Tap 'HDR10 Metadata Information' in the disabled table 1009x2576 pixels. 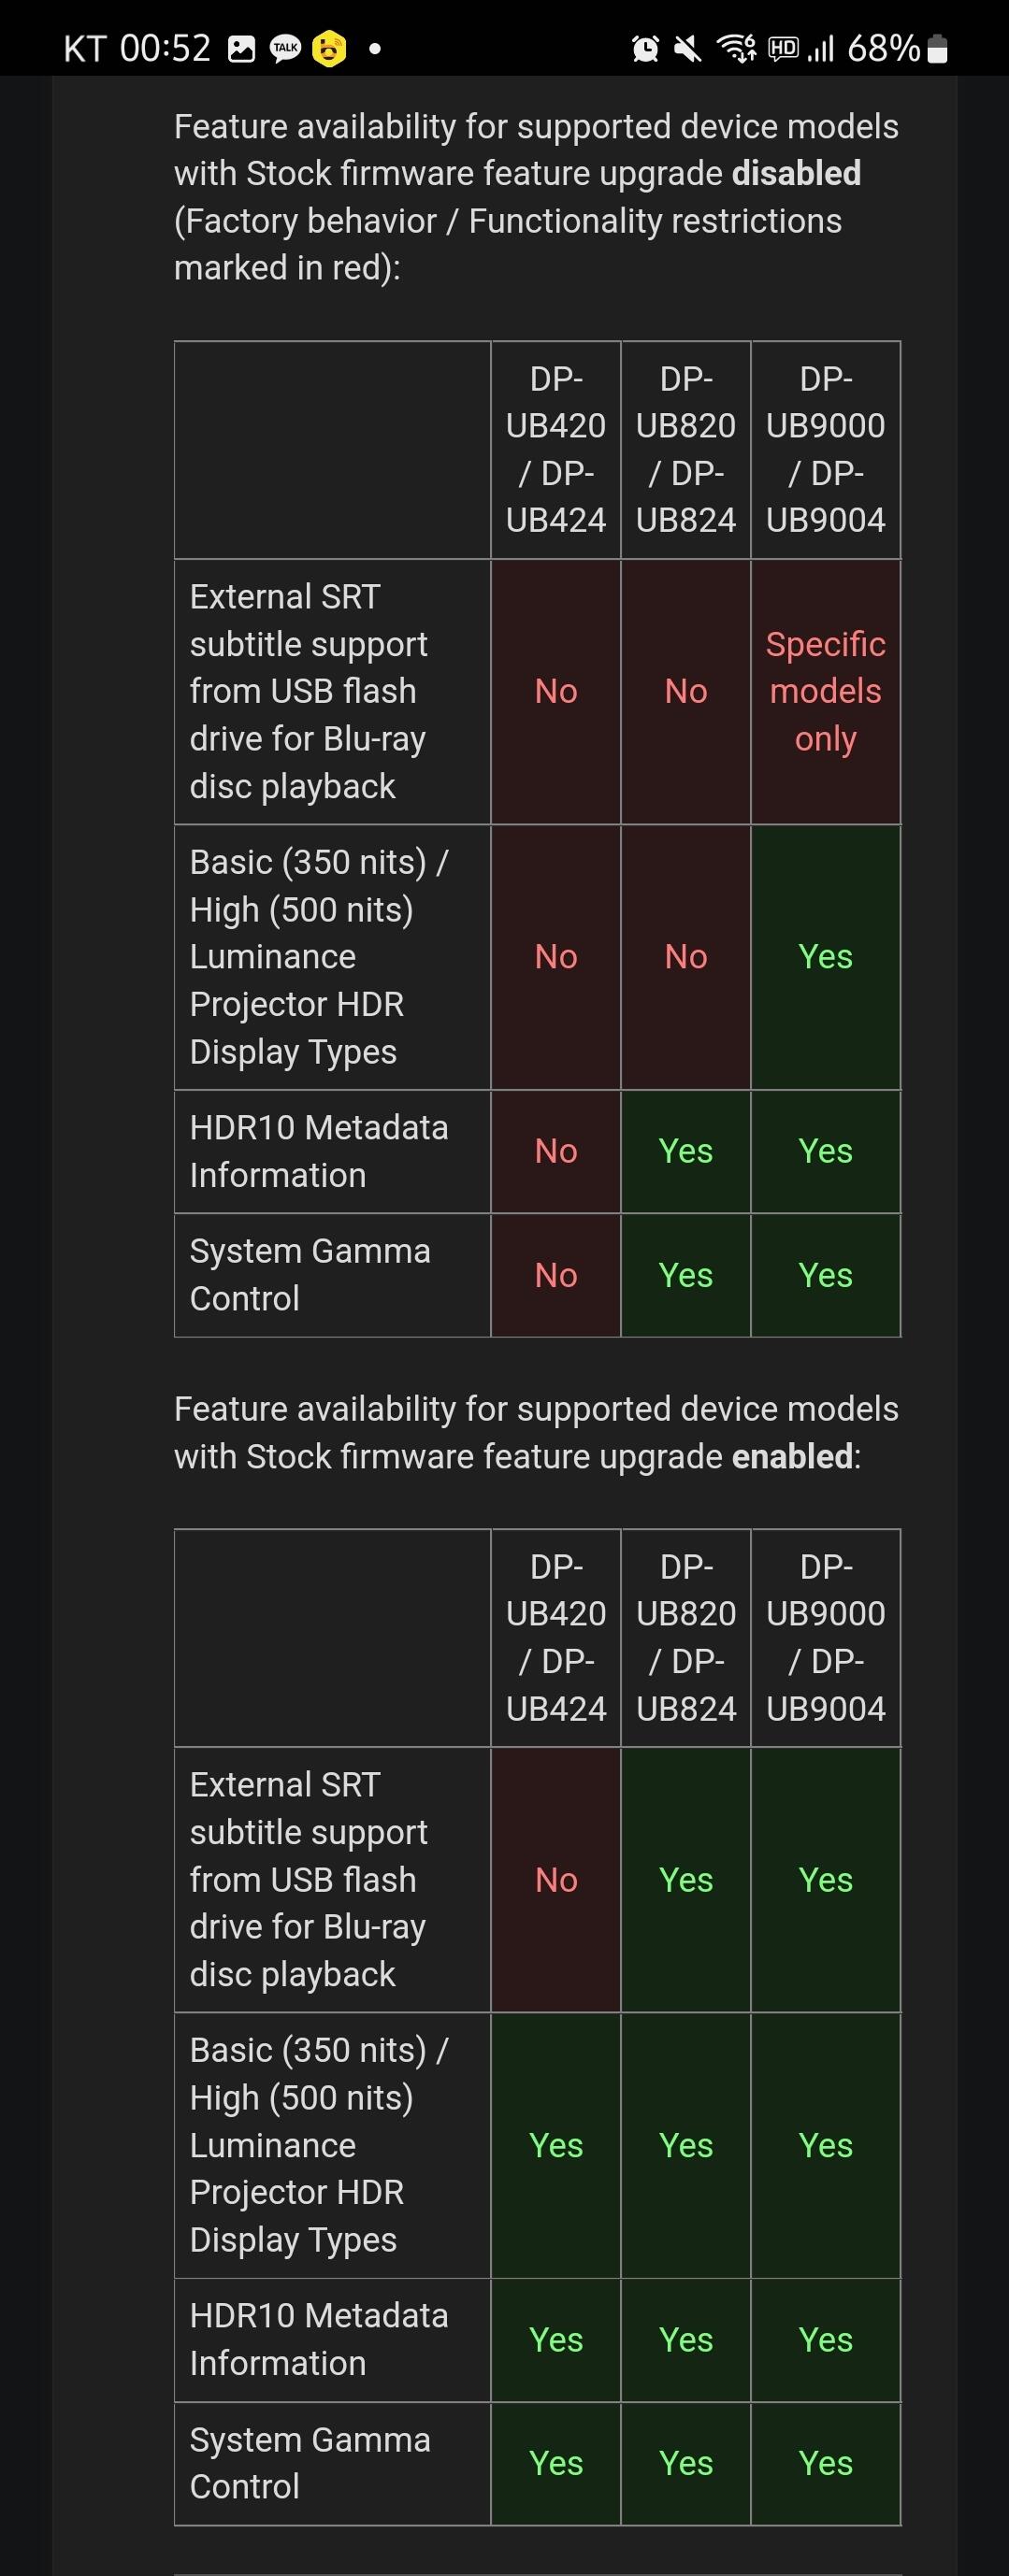pos(319,1151)
